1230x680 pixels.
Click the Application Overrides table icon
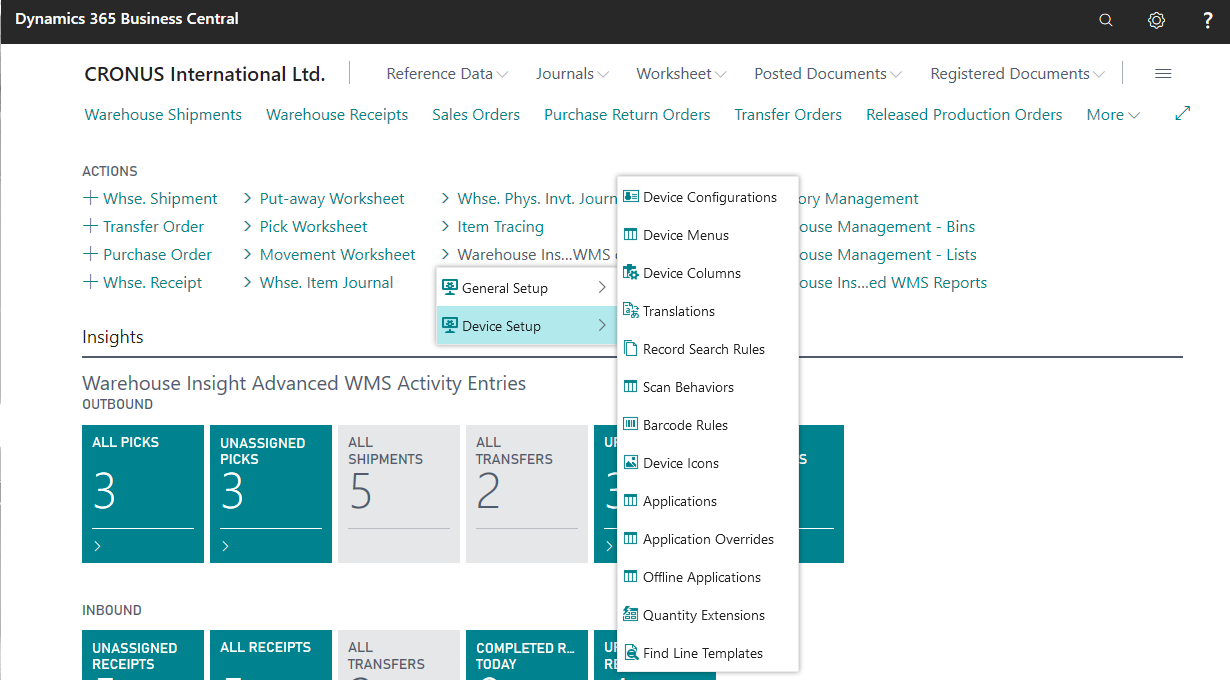(x=631, y=539)
